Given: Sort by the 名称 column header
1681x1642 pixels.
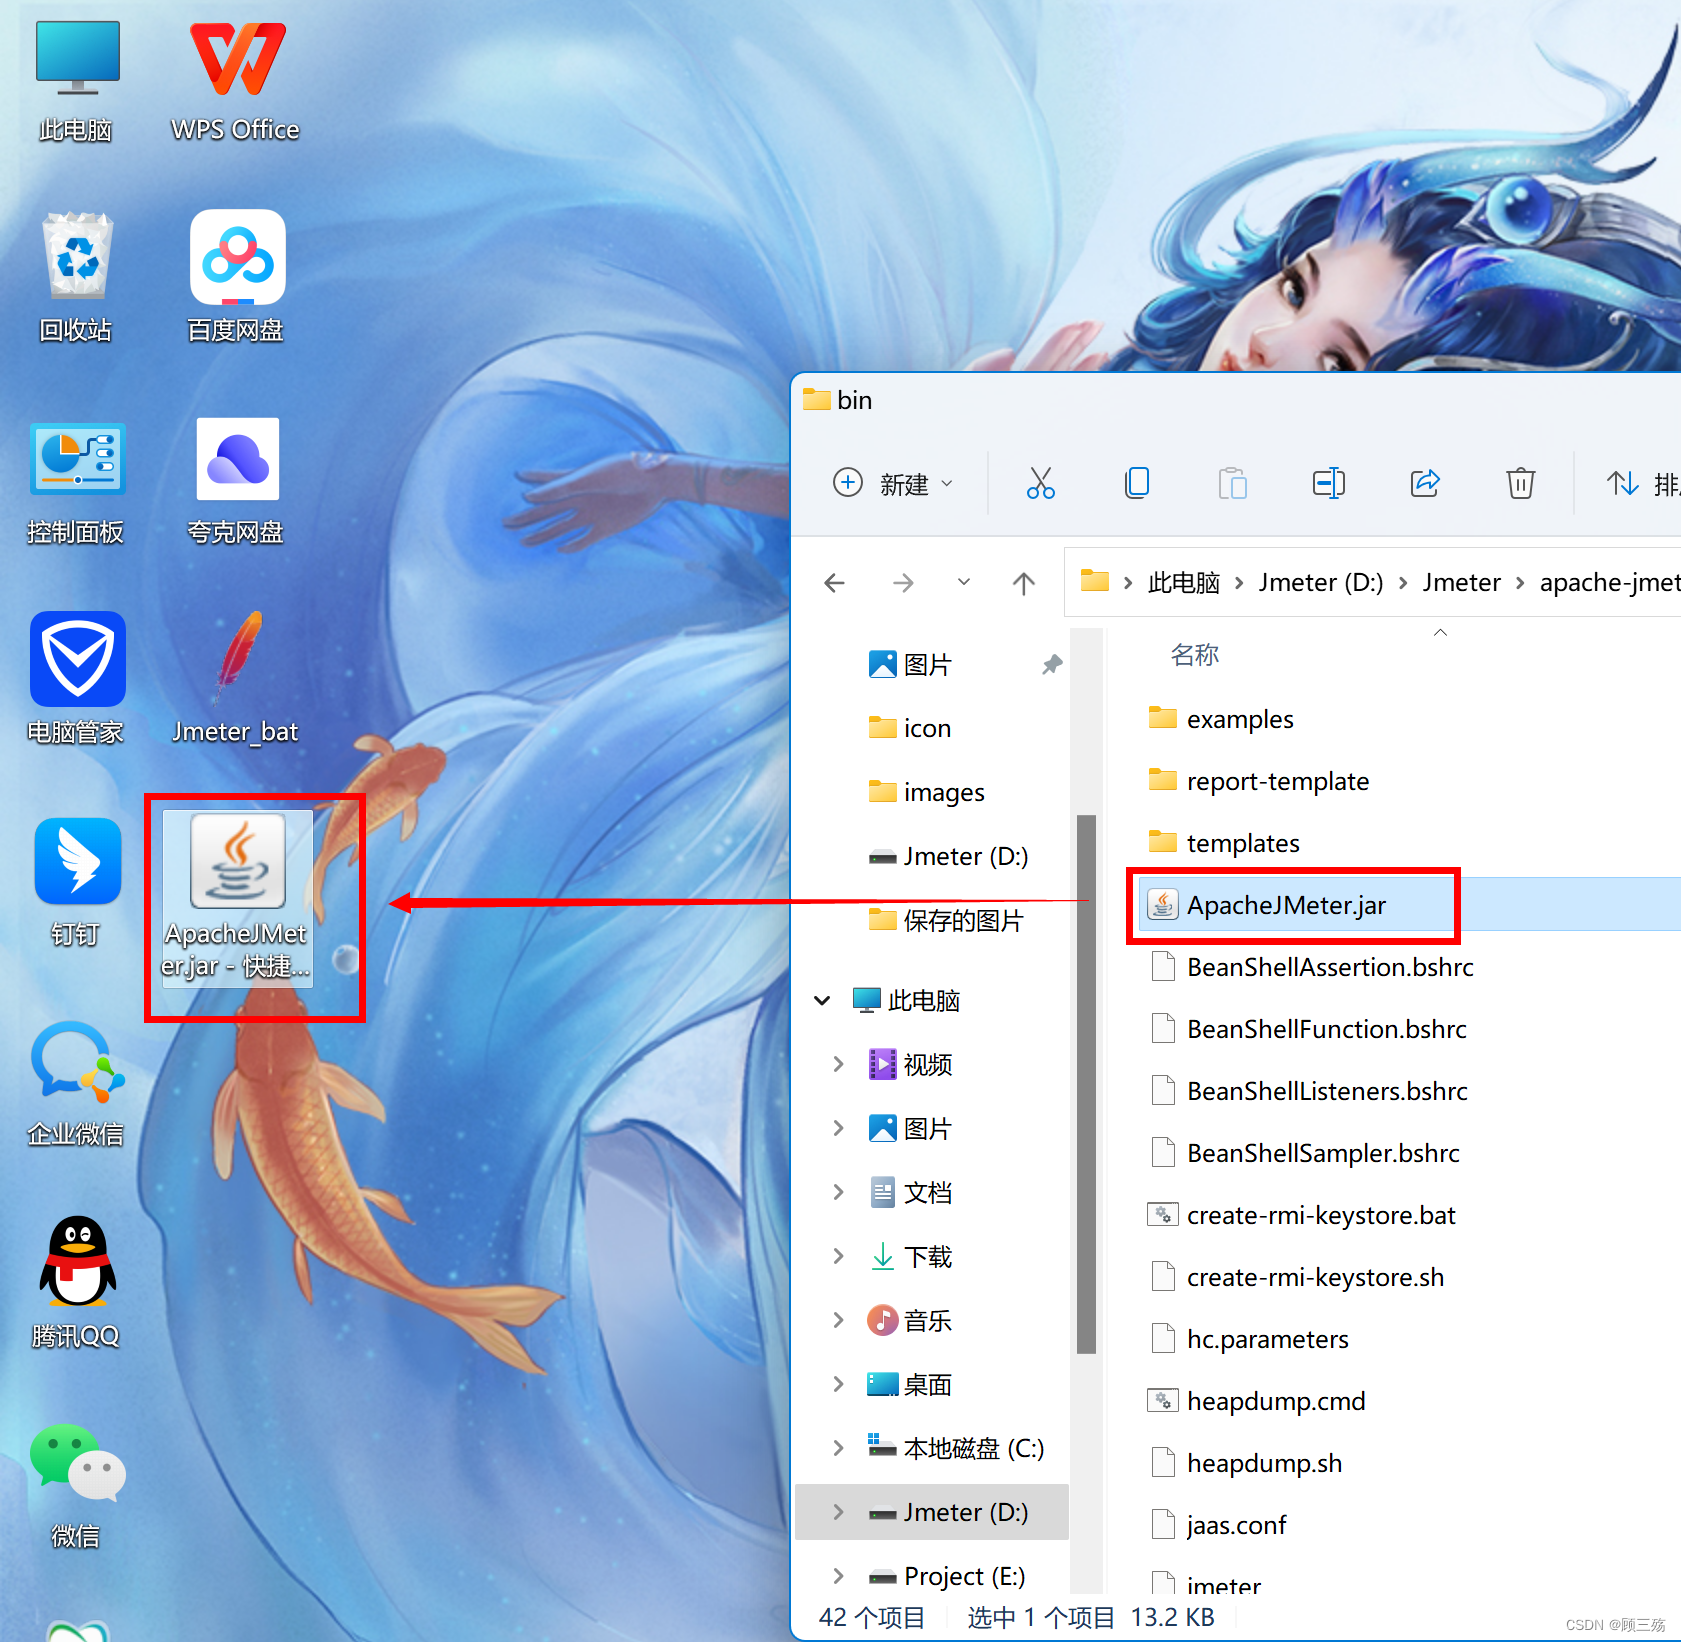Looking at the screenshot, I should point(1195,655).
